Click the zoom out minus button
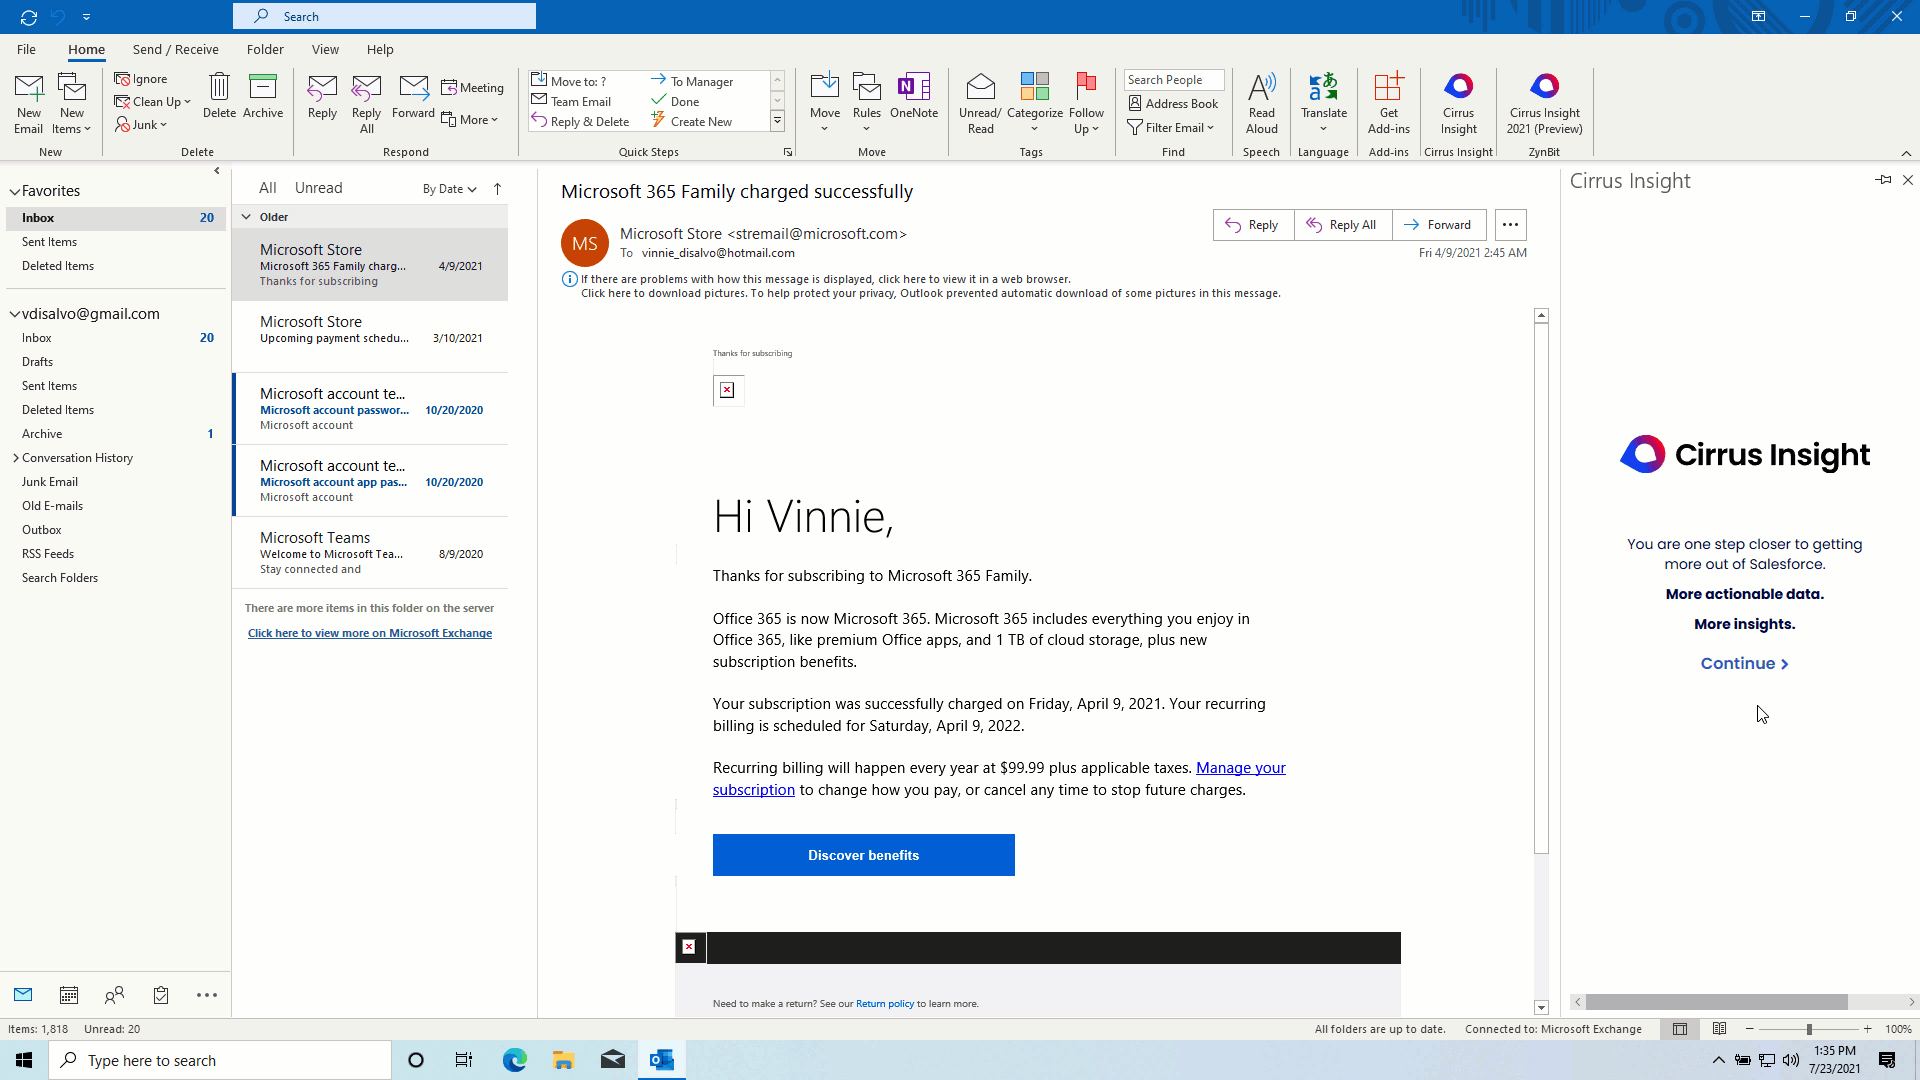The width and height of the screenshot is (1920, 1080). click(x=1750, y=1029)
